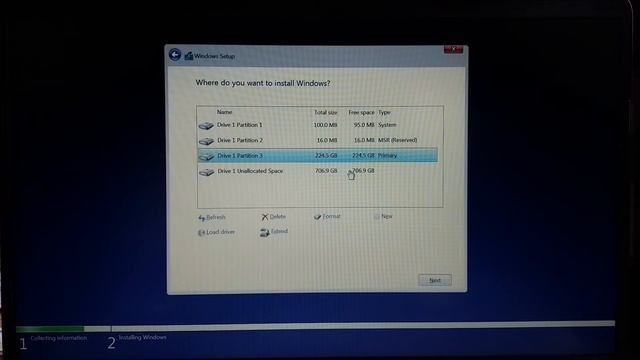Click the 706.9 GB total size cell
The height and width of the screenshot is (360, 640).
(326, 171)
